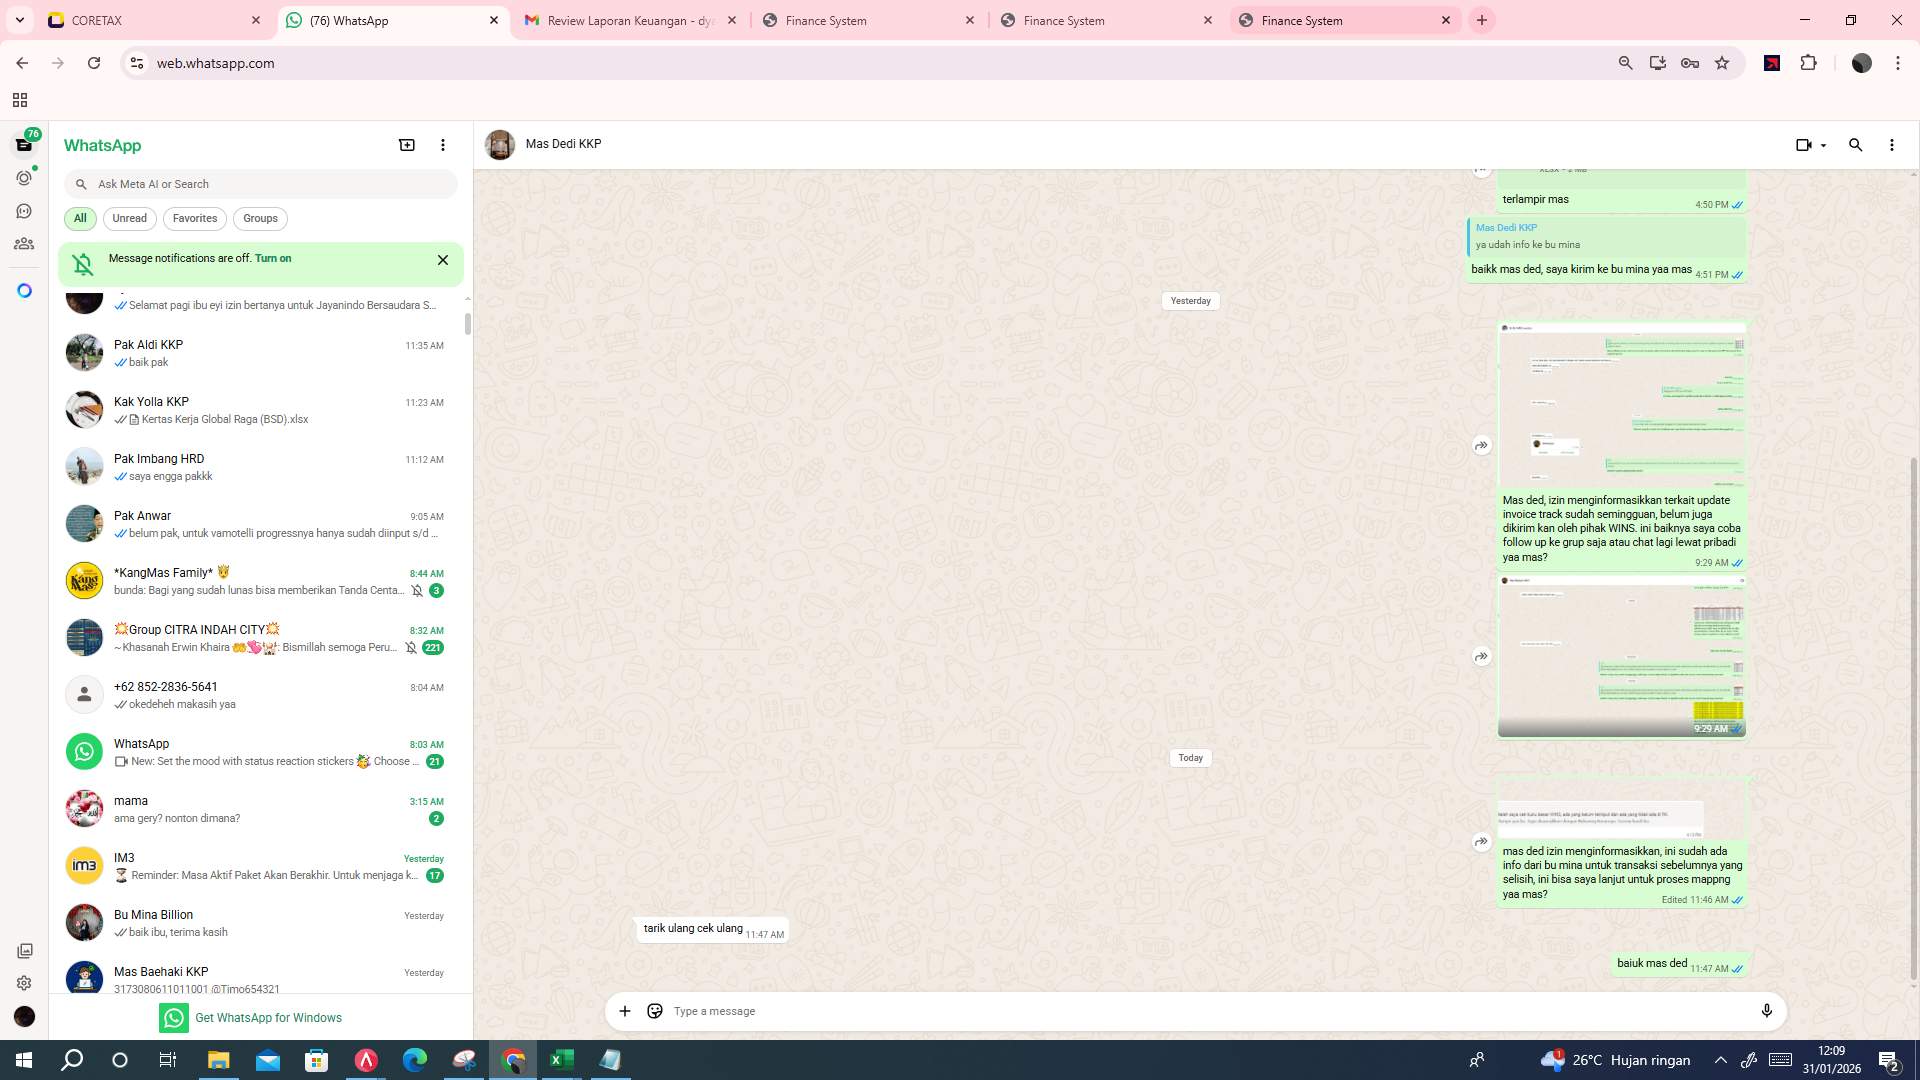Start a new chat with the new-chat icon
The width and height of the screenshot is (1920, 1080).
[x=406, y=144]
